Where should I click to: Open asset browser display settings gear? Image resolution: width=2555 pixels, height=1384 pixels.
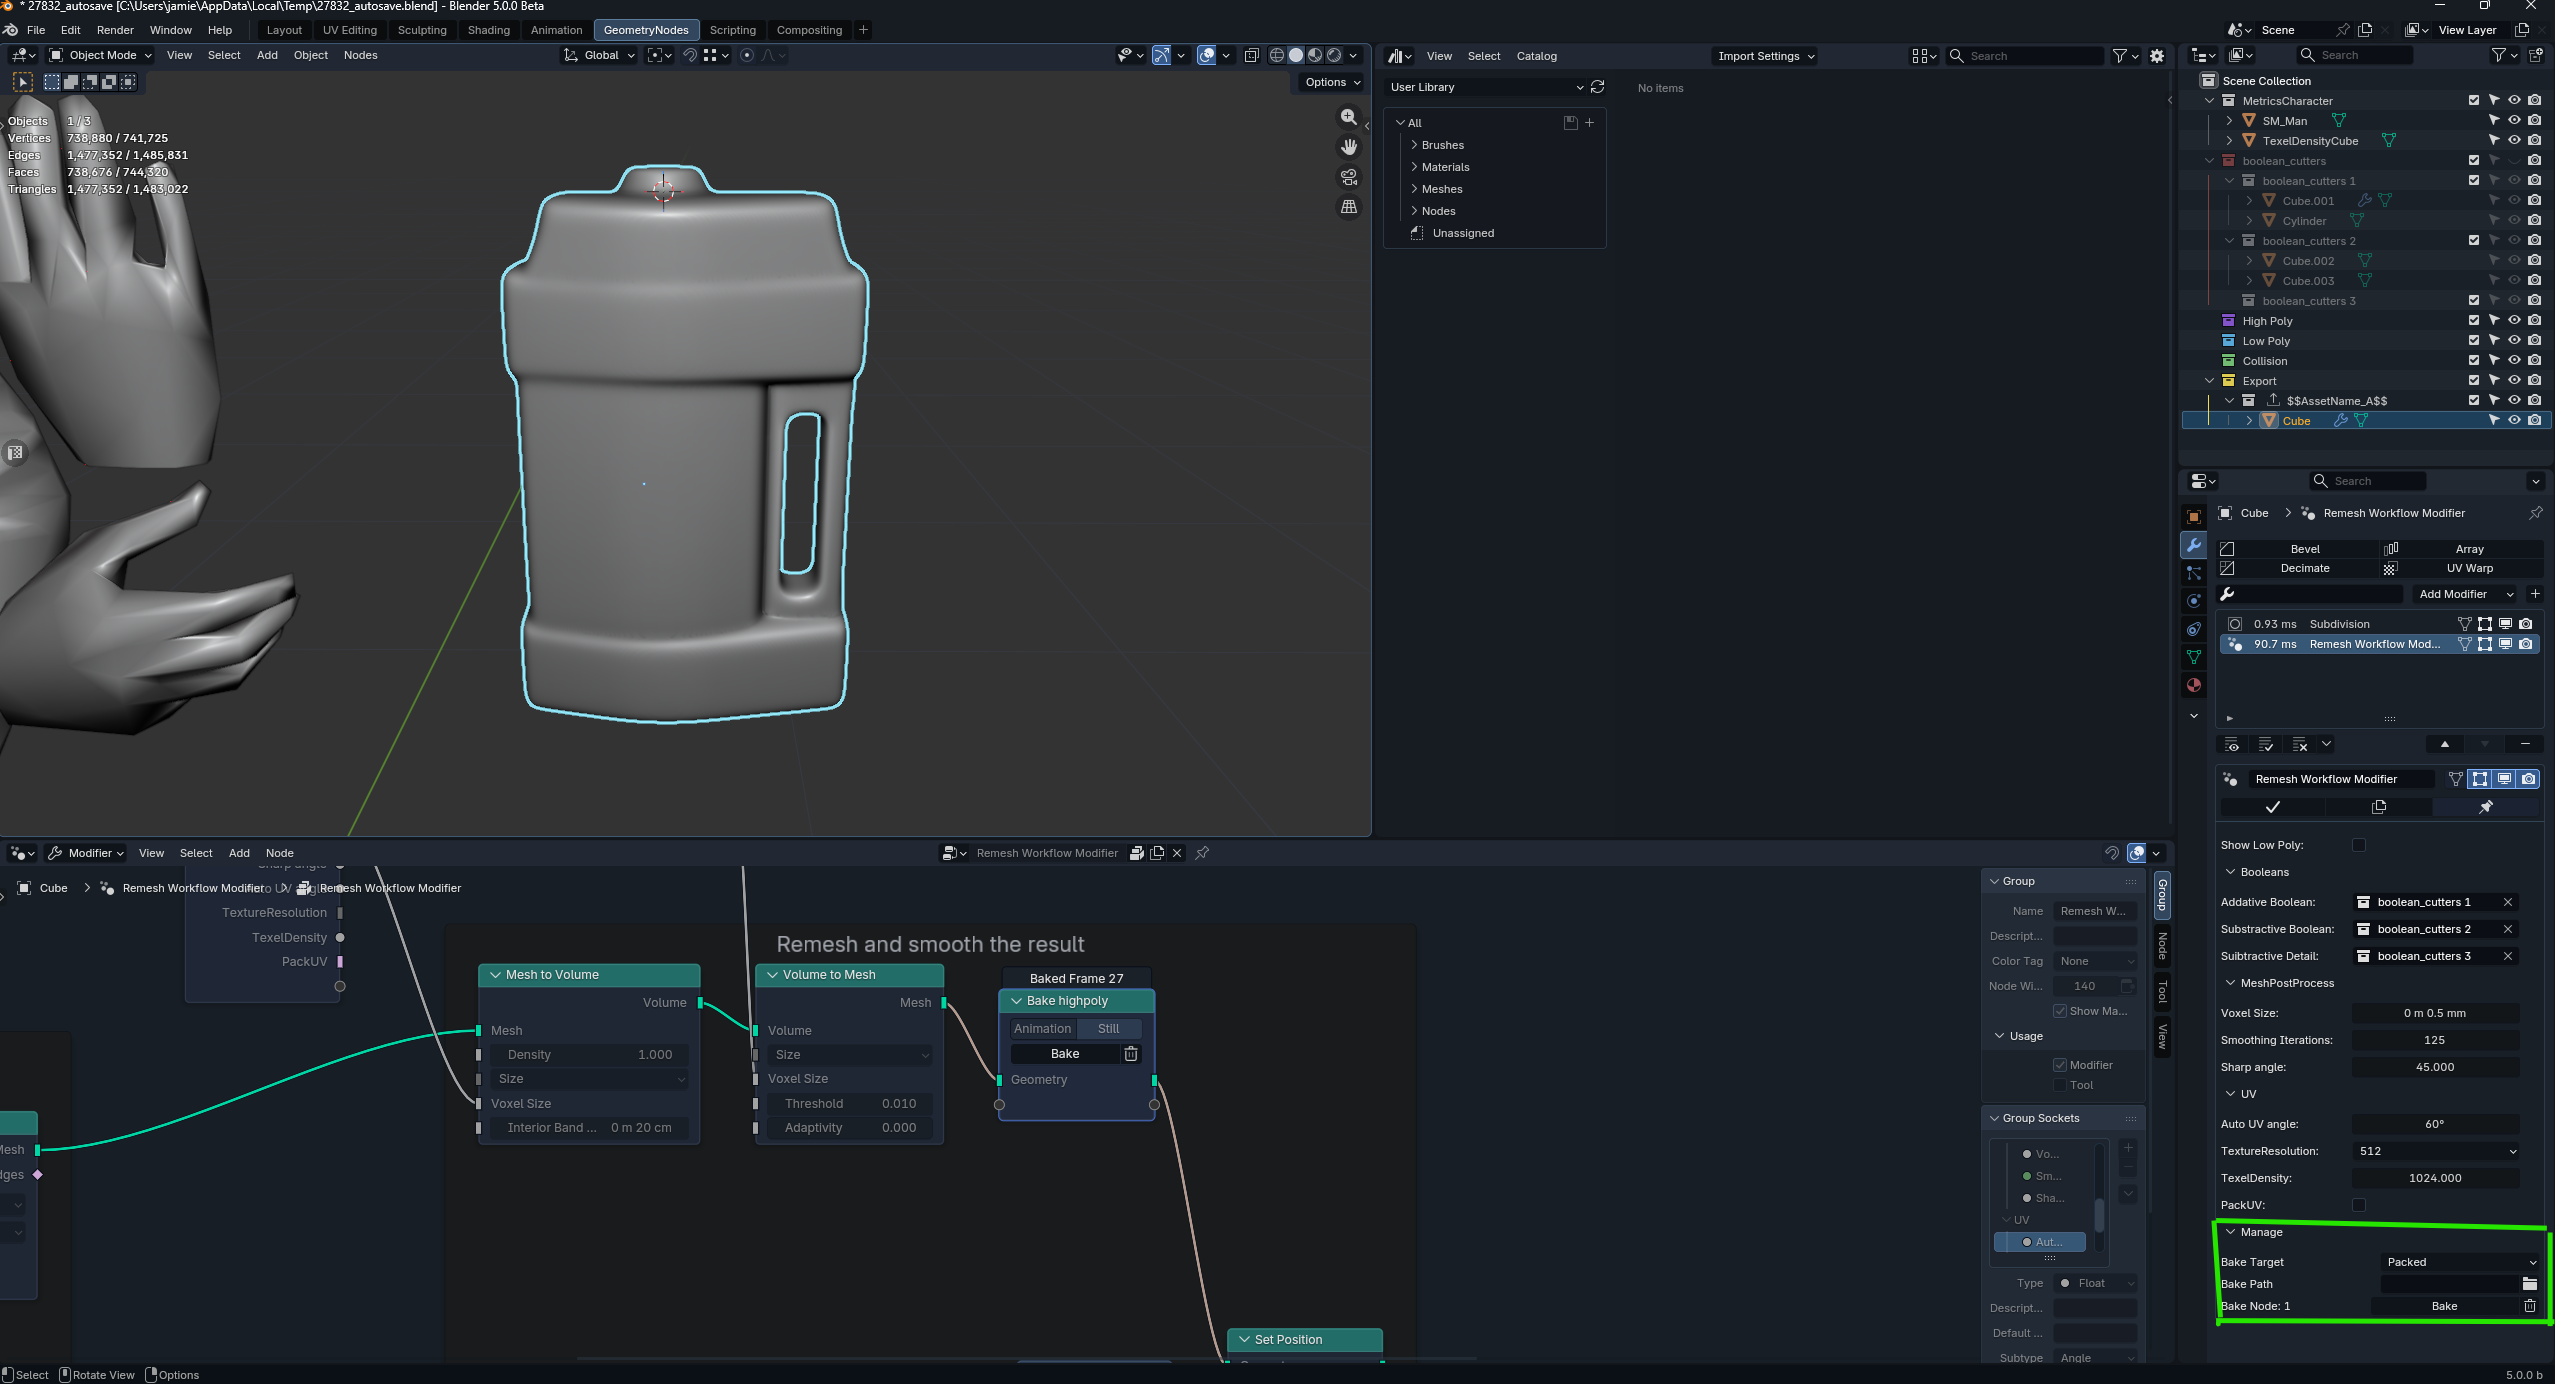[x=2157, y=56]
